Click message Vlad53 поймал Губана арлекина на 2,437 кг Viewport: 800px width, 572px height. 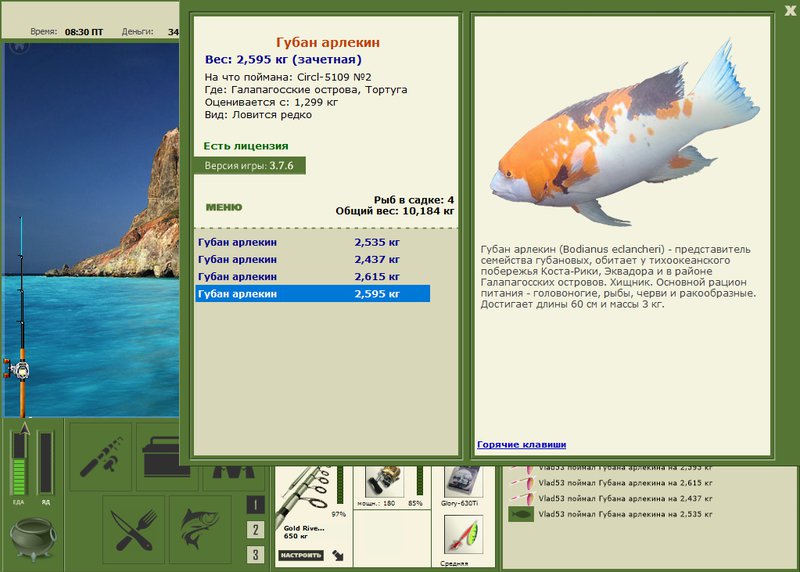coord(625,499)
